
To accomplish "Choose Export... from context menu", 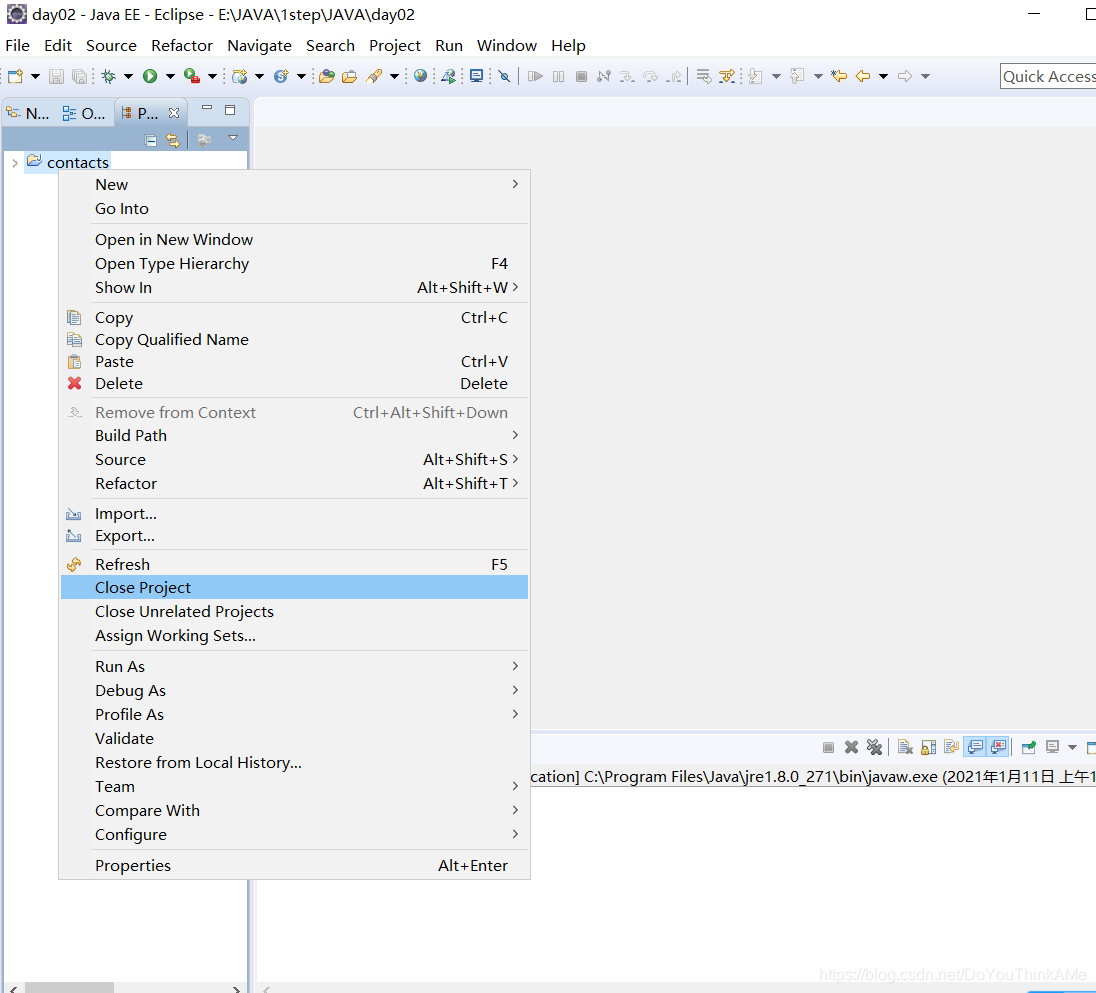I will click(x=294, y=536).
